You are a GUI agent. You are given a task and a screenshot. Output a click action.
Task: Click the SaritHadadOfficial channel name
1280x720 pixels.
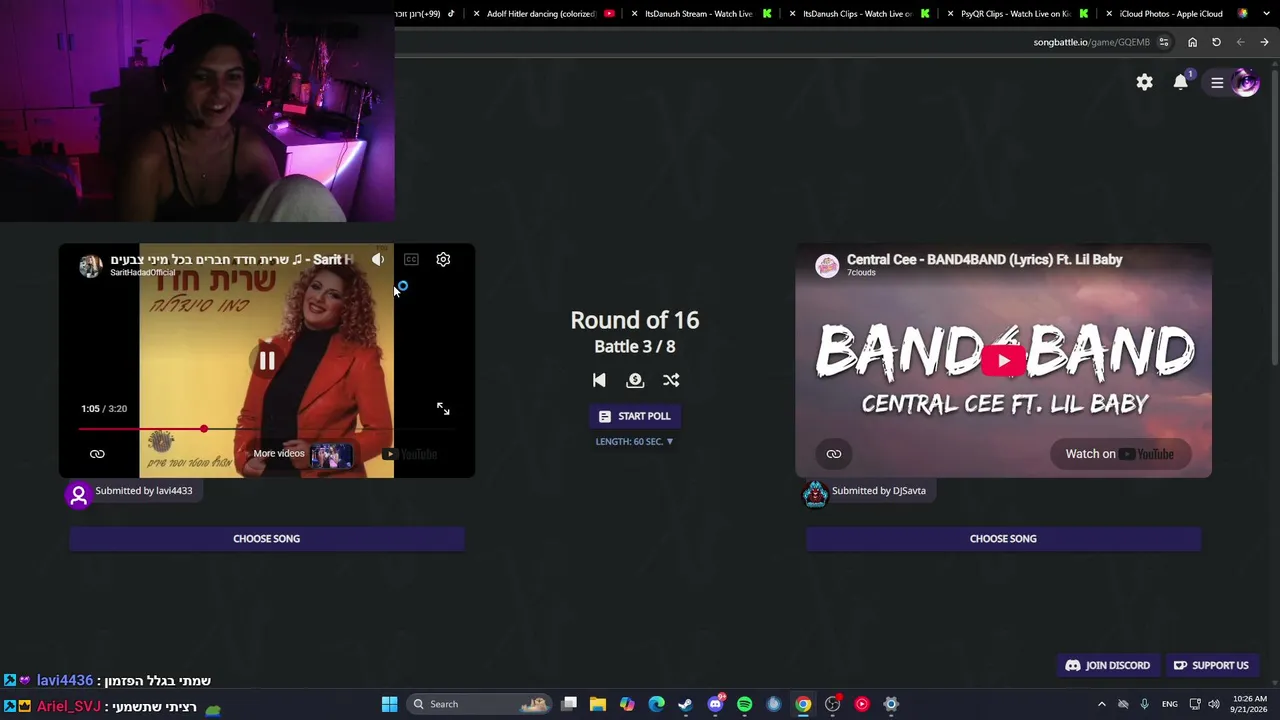(142, 273)
